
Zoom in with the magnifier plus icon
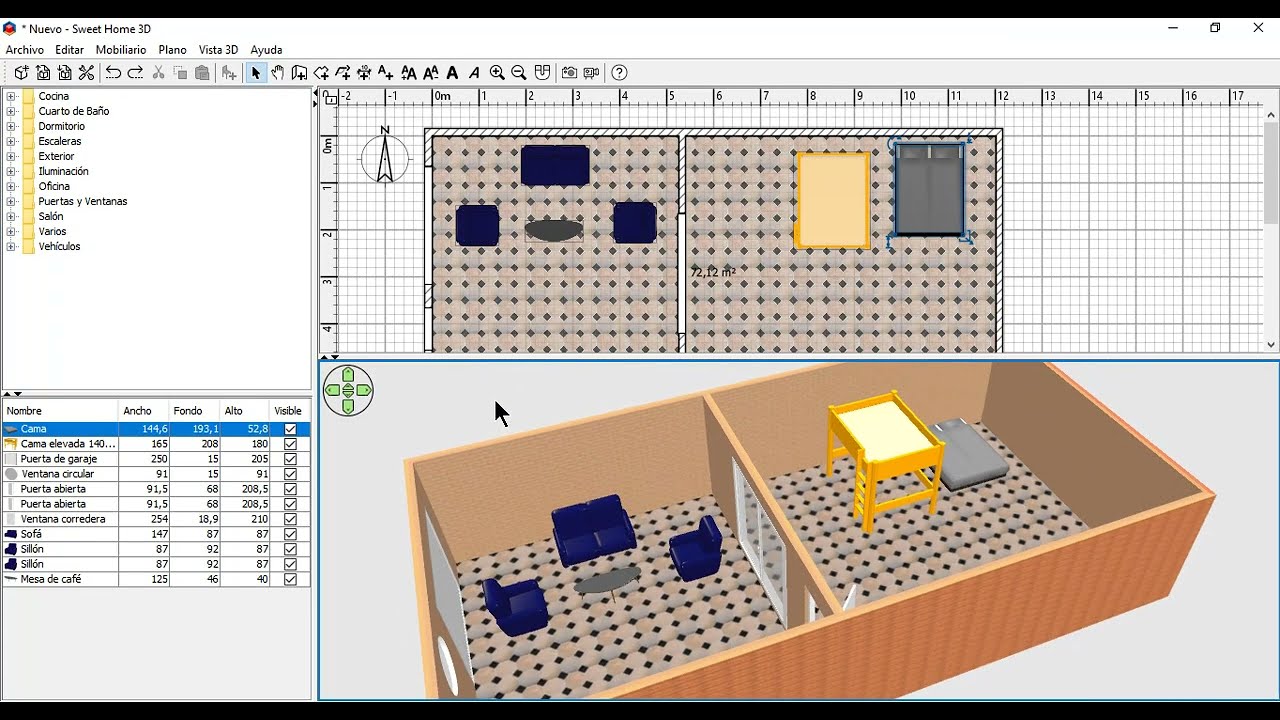pos(497,73)
